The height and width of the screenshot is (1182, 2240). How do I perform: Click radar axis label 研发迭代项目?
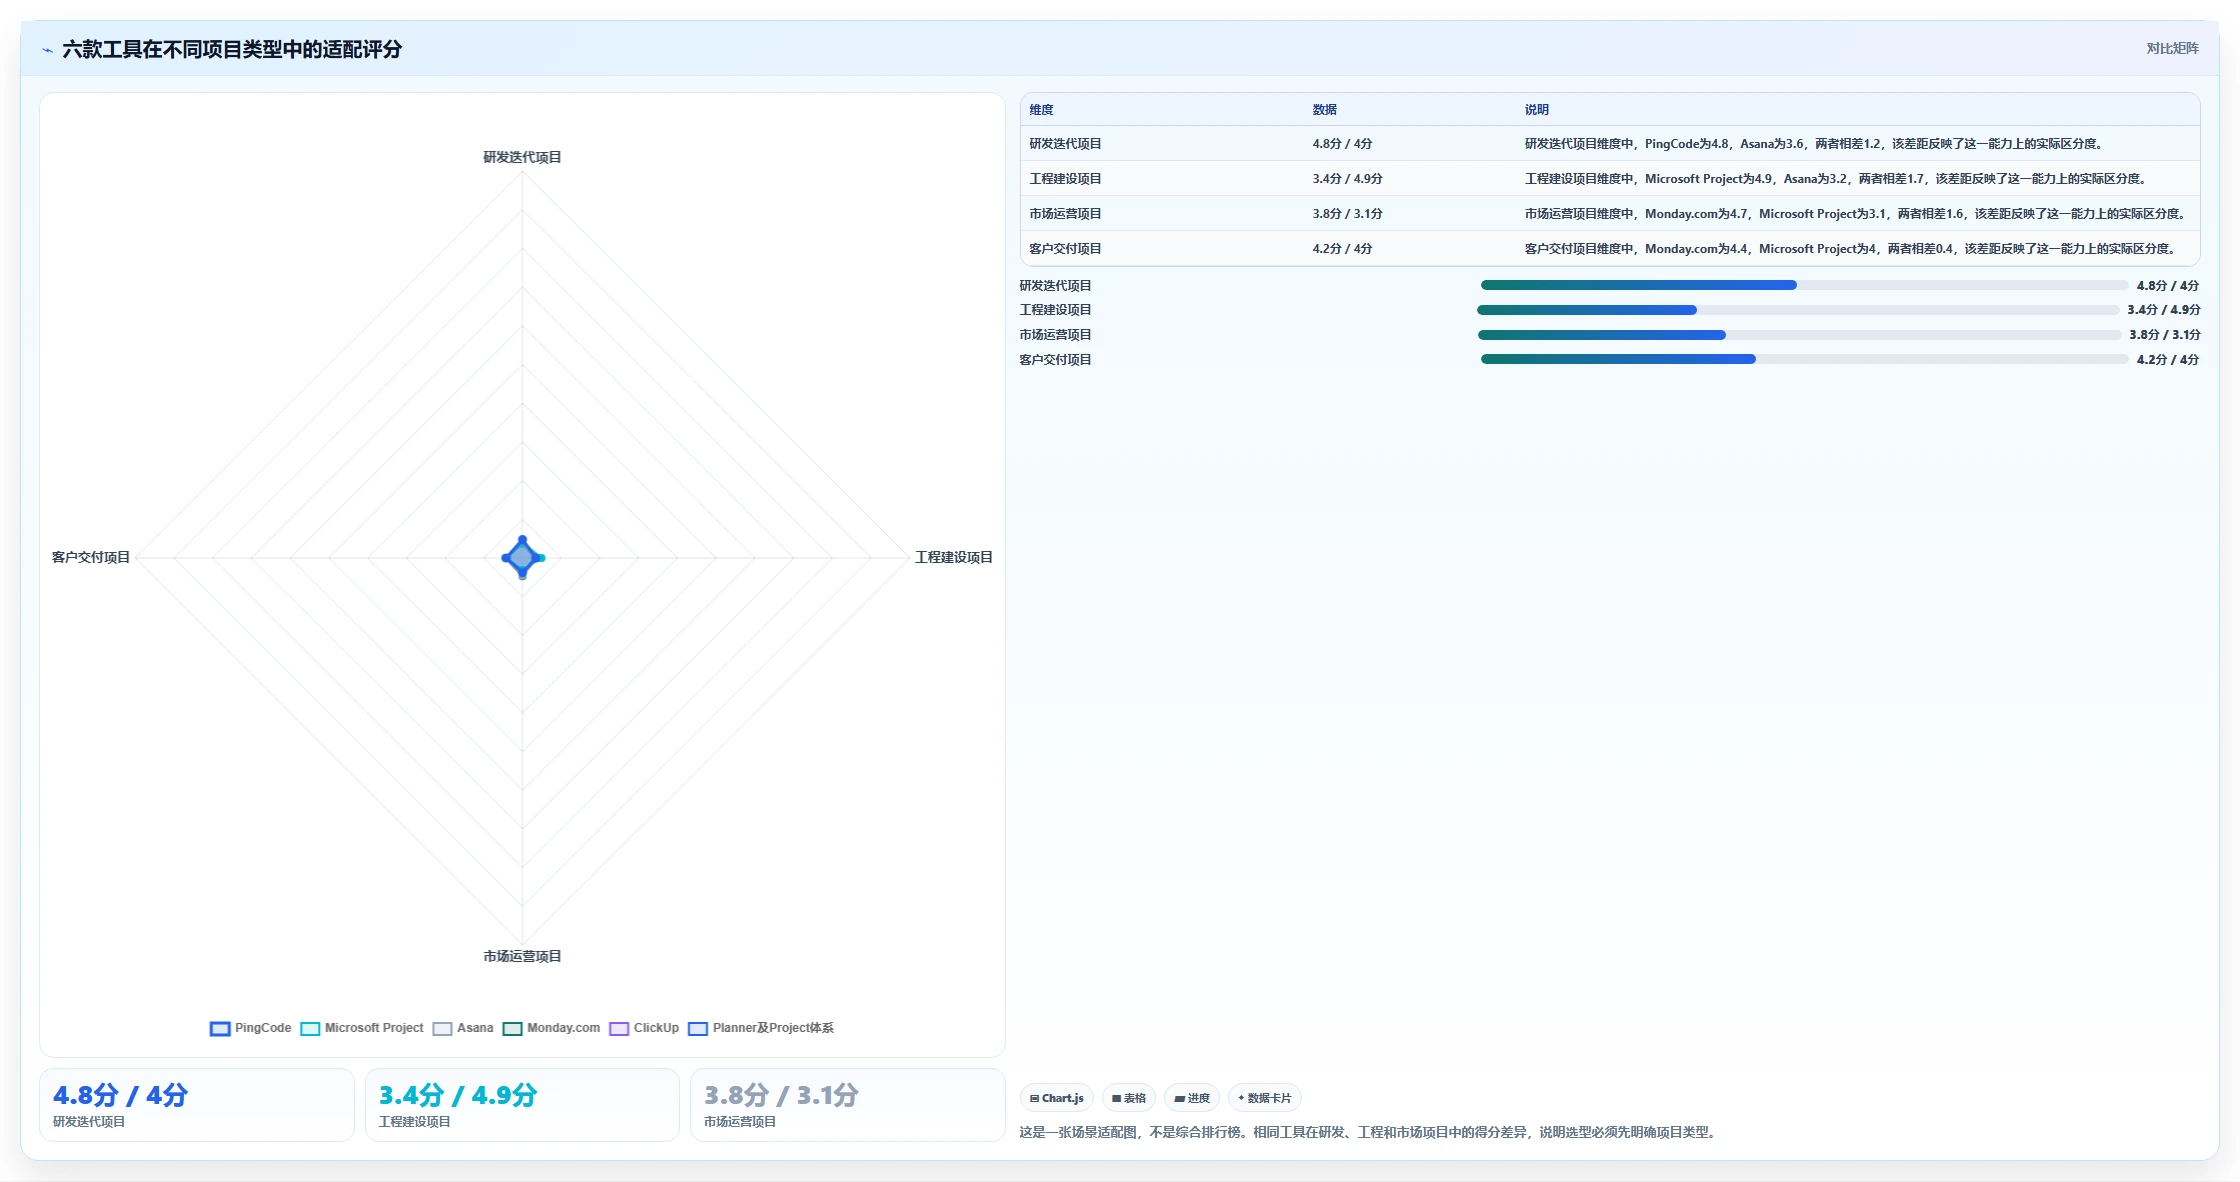click(522, 157)
